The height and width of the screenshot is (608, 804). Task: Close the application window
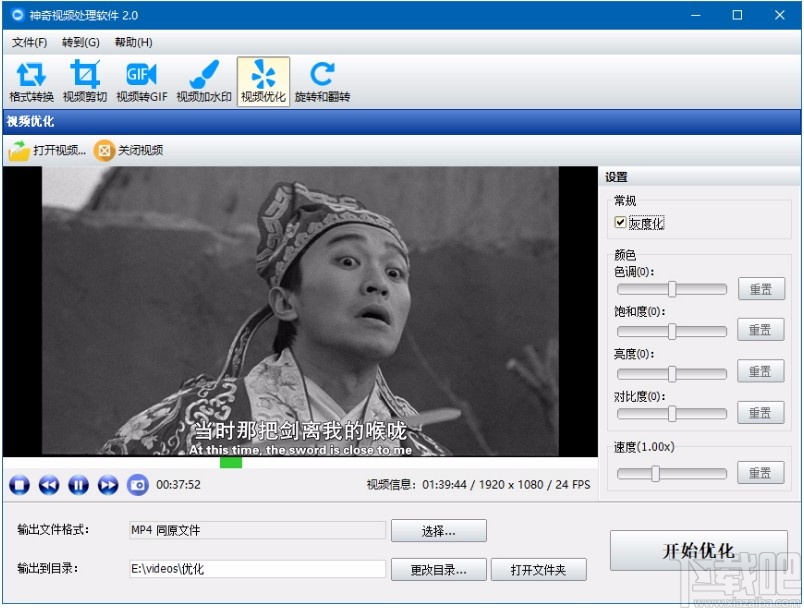(x=779, y=15)
